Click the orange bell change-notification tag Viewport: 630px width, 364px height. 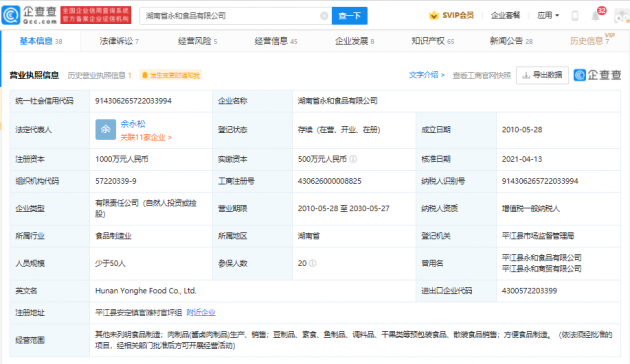coord(171,75)
